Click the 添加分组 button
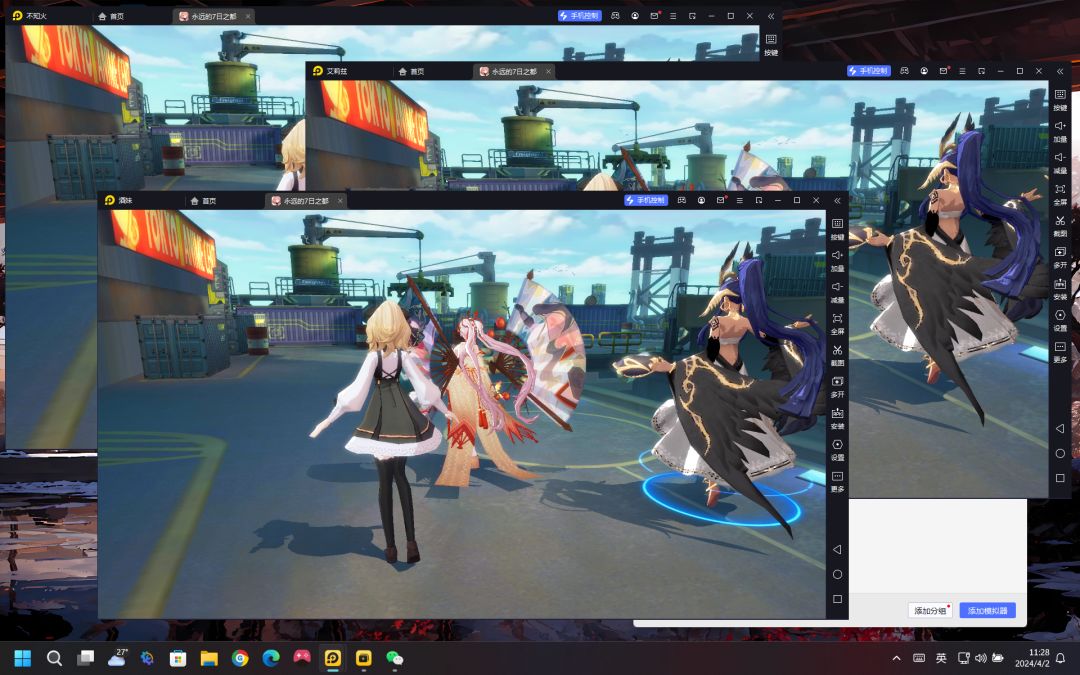 pyautogui.click(x=930, y=610)
